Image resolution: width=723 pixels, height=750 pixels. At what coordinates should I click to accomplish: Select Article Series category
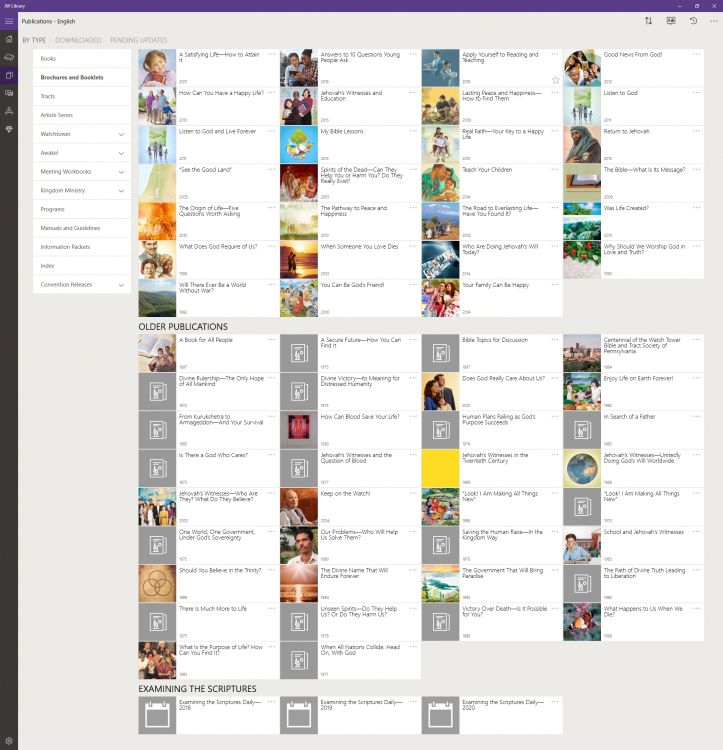tap(82, 115)
